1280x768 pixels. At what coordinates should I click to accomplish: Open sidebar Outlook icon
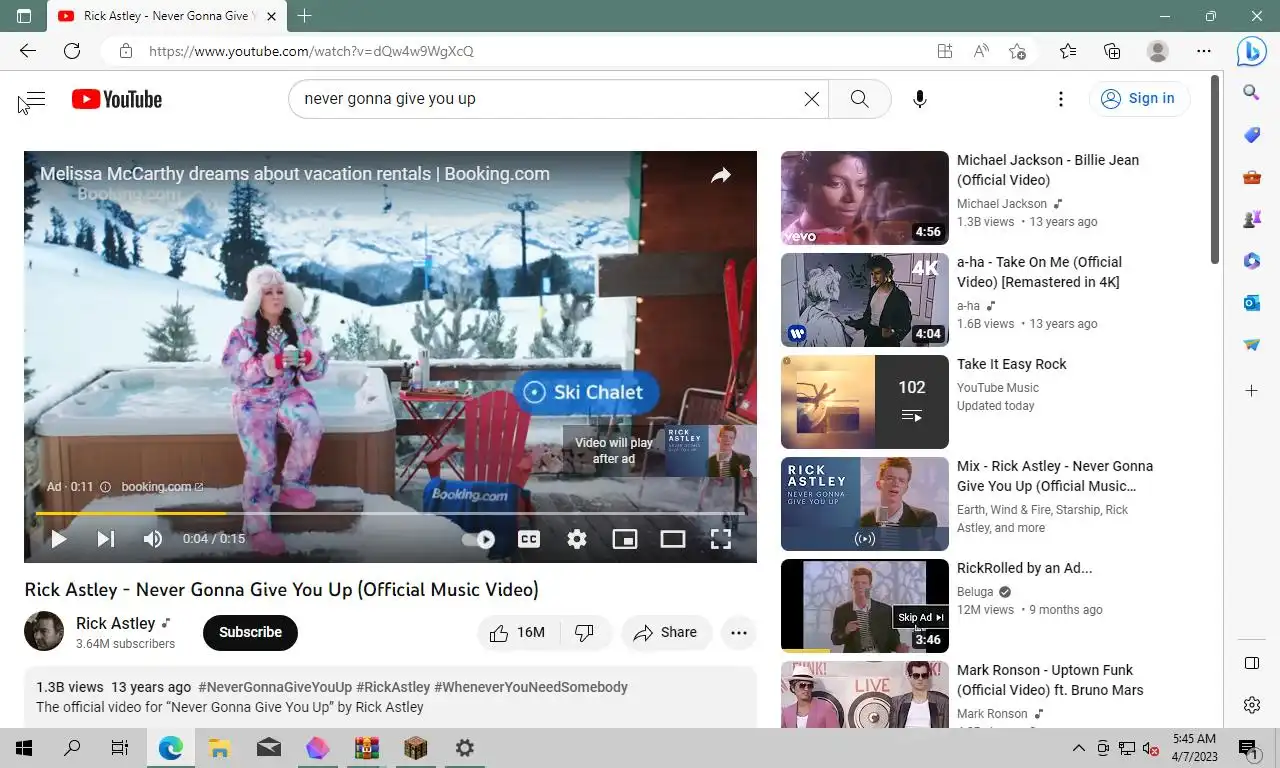click(x=1252, y=303)
